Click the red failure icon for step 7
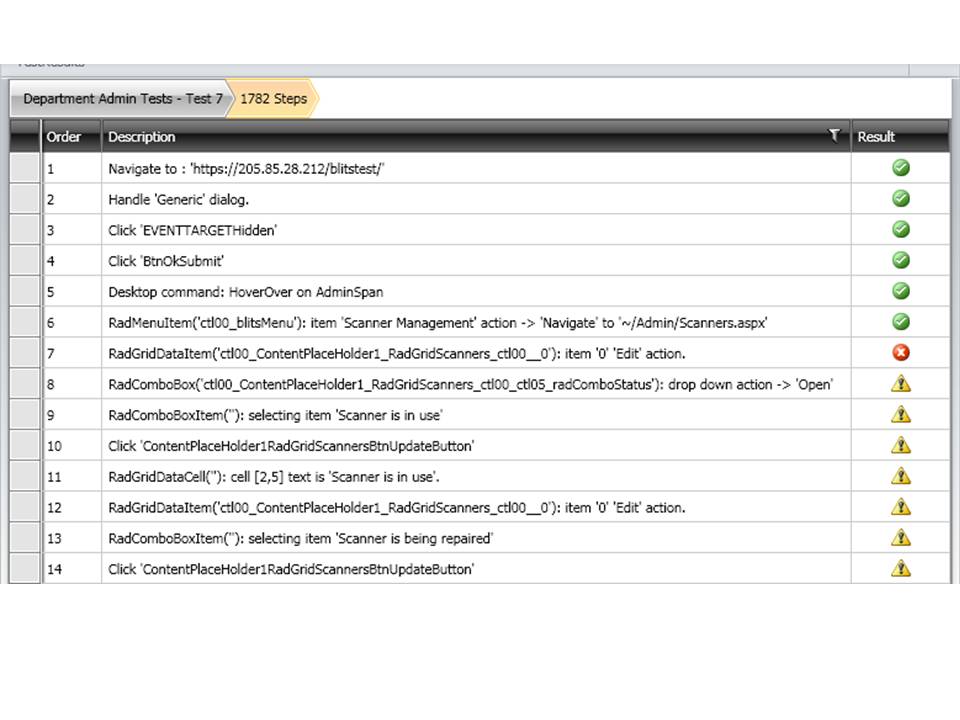Image resolution: width=960 pixels, height=720 pixels. tap(901, 353)
